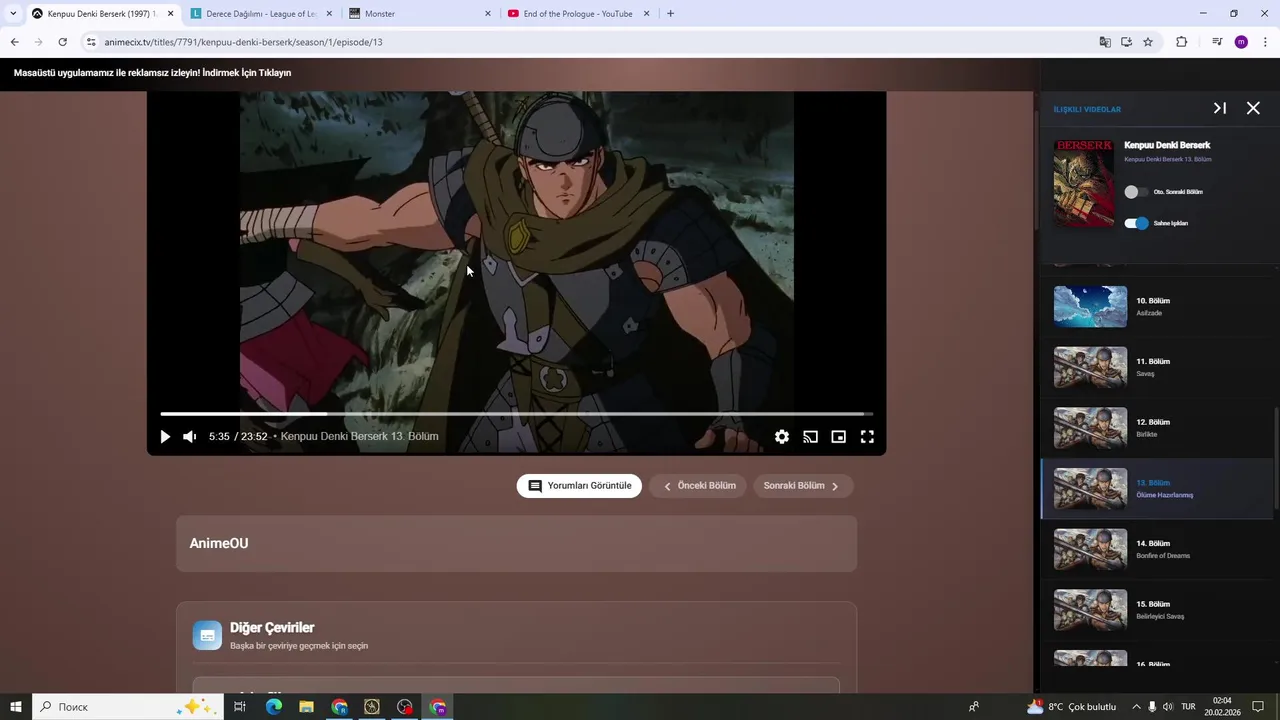Click the taskbar search box

[127, 707]
